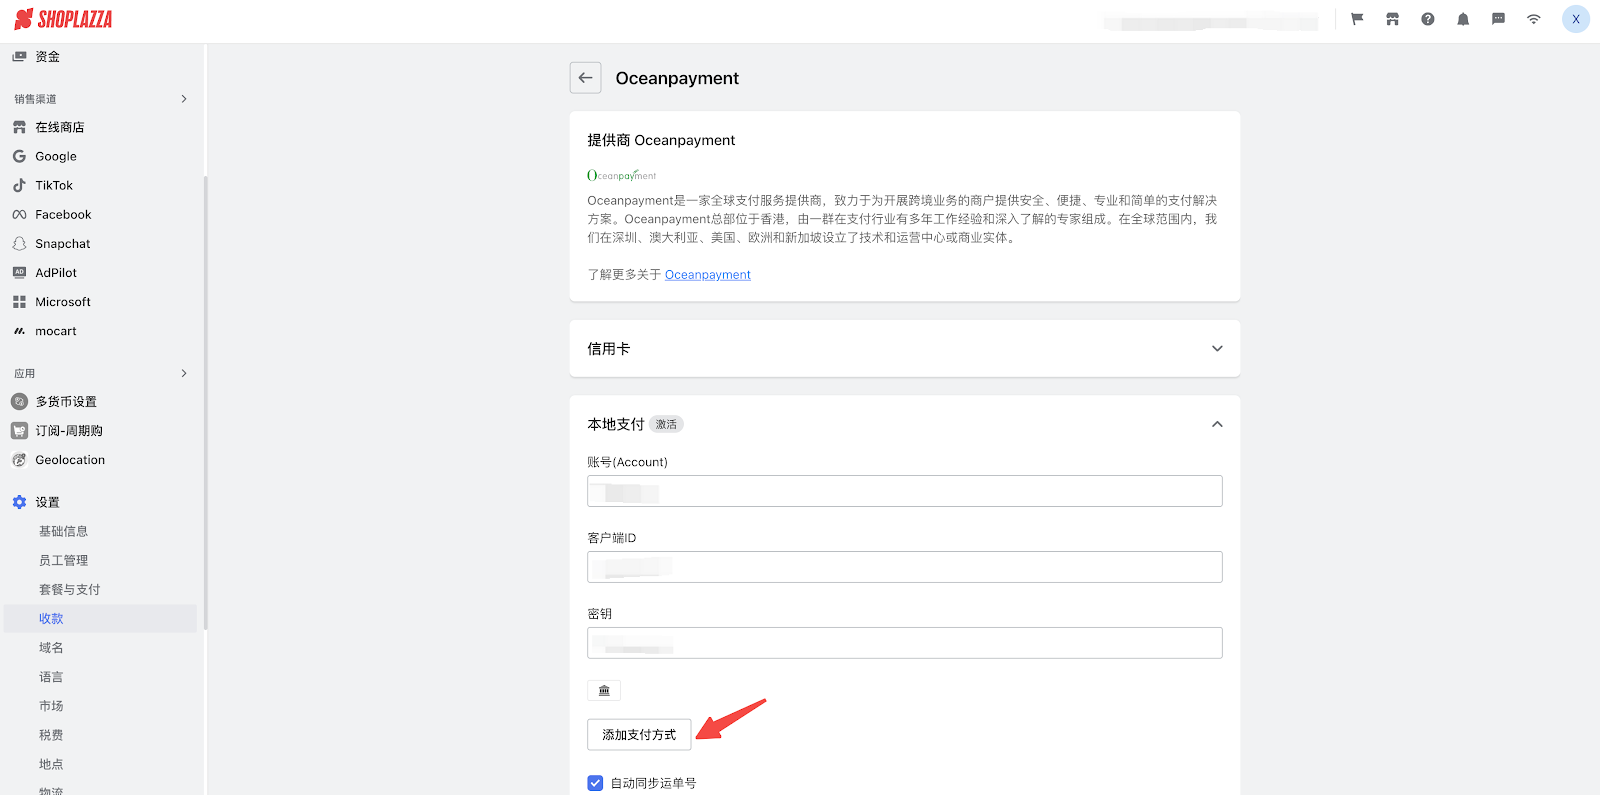Viewport: 1600px width, 795px height.
Task: Click the 设置 gear icon
Action: pyautogui.click(x=19, y=502)
